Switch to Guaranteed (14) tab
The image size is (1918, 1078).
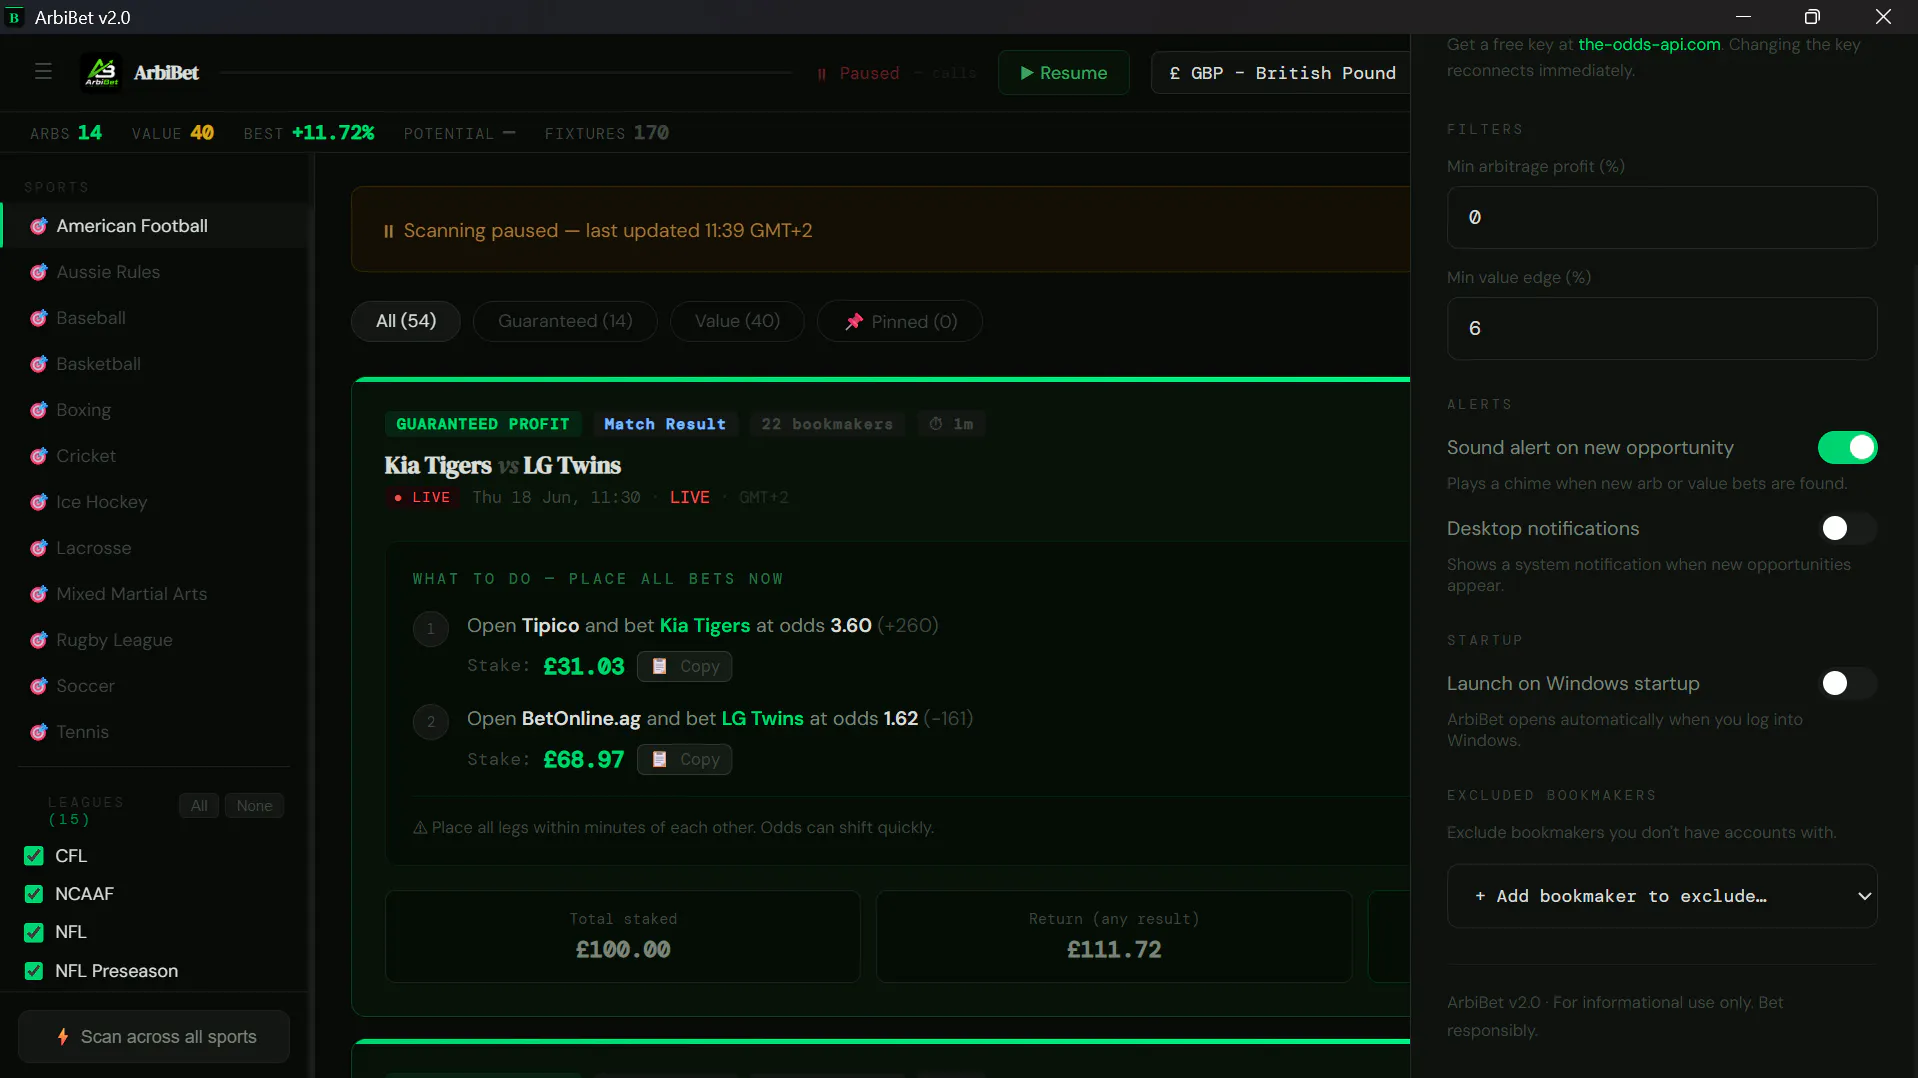point(565,321)
